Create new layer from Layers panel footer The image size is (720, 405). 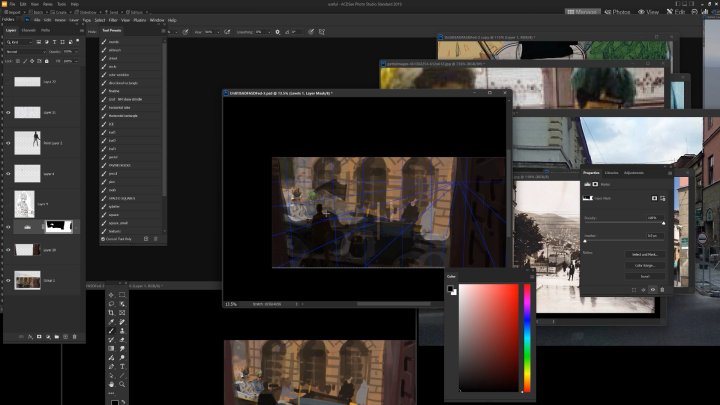66,337
